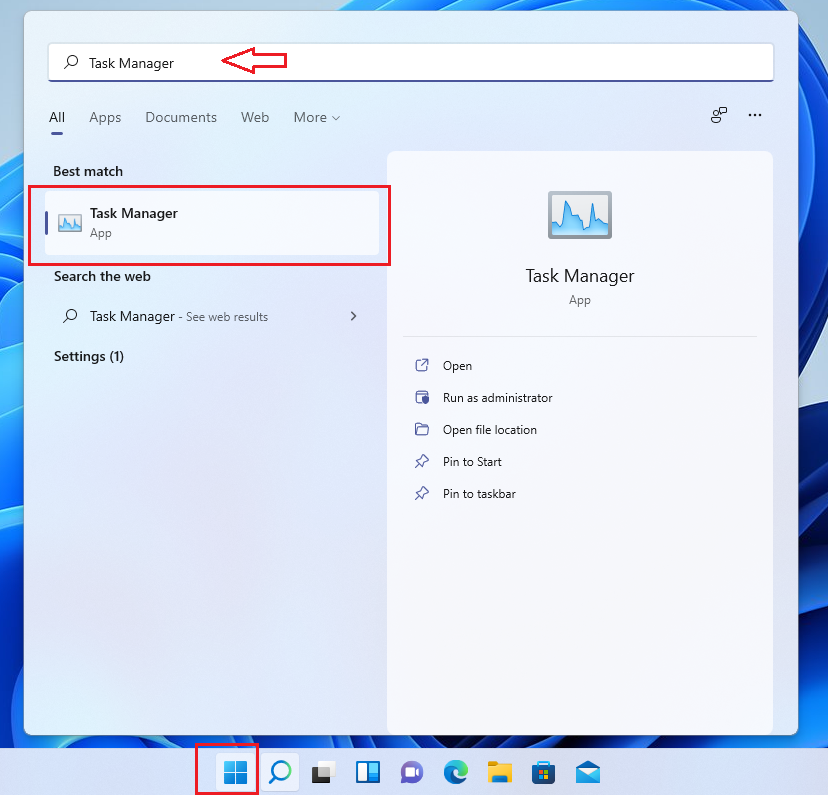The image size is (828, 795).
Task: Click the magnifying glass in the search box
Action: (69, 61)
